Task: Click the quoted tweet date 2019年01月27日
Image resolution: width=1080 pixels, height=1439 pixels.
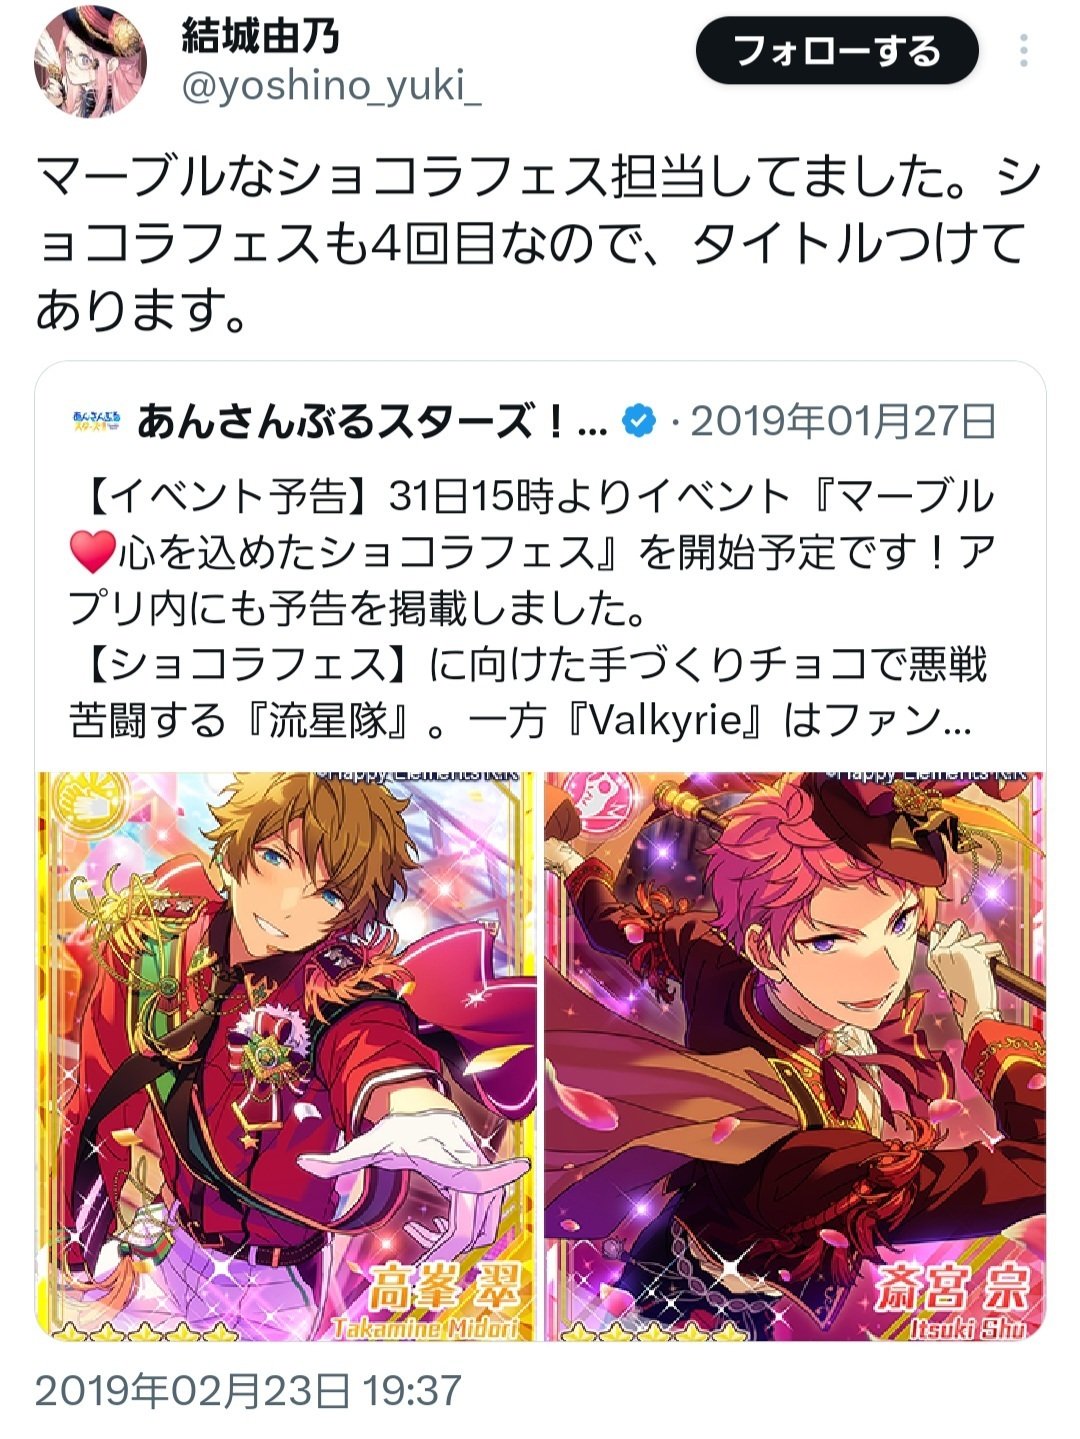Action: (843, 422)
